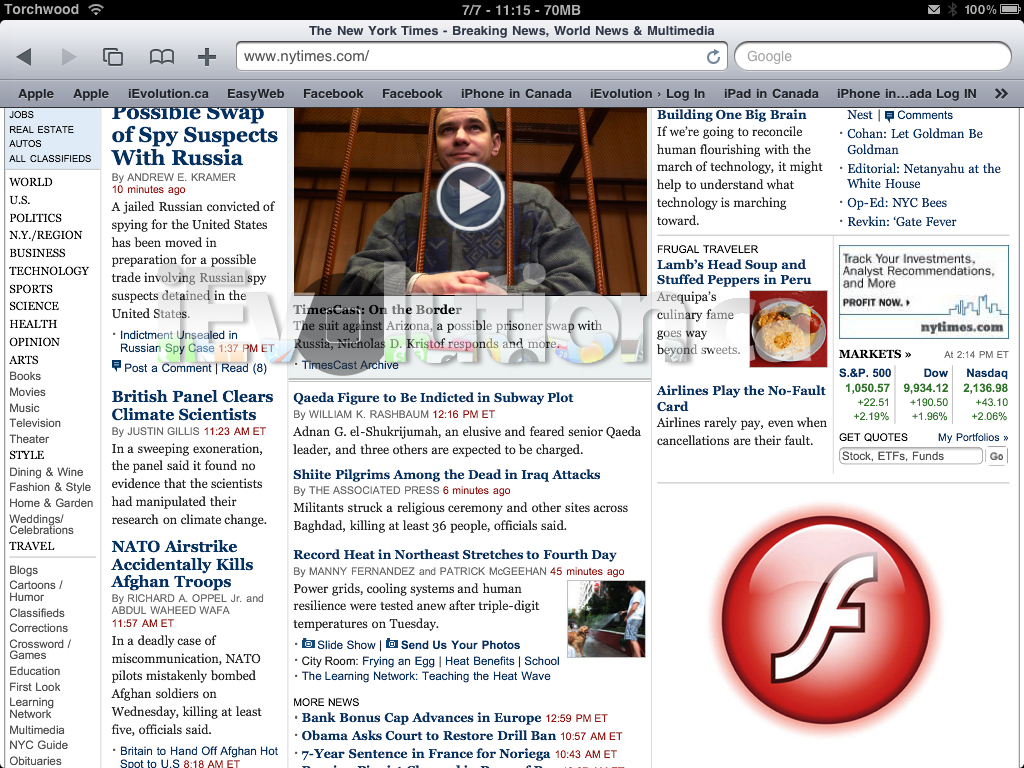The height and width of the screenshot is (768, 1024).
Task: Open iPad in Canada bookmark
Action: click(771, 93)
